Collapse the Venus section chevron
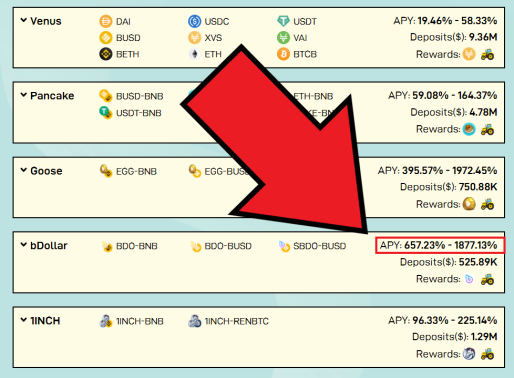 [x=23, y=20]
